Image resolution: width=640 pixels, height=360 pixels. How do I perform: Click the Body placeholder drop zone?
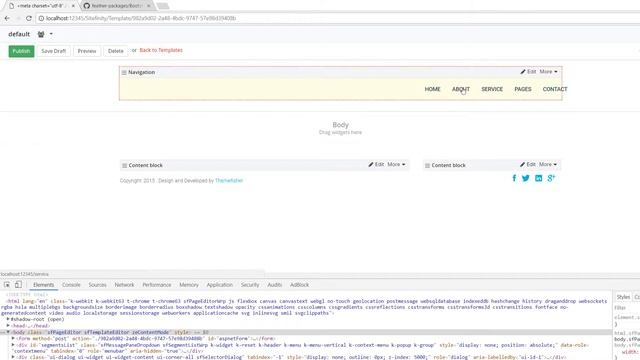[340, 128]
